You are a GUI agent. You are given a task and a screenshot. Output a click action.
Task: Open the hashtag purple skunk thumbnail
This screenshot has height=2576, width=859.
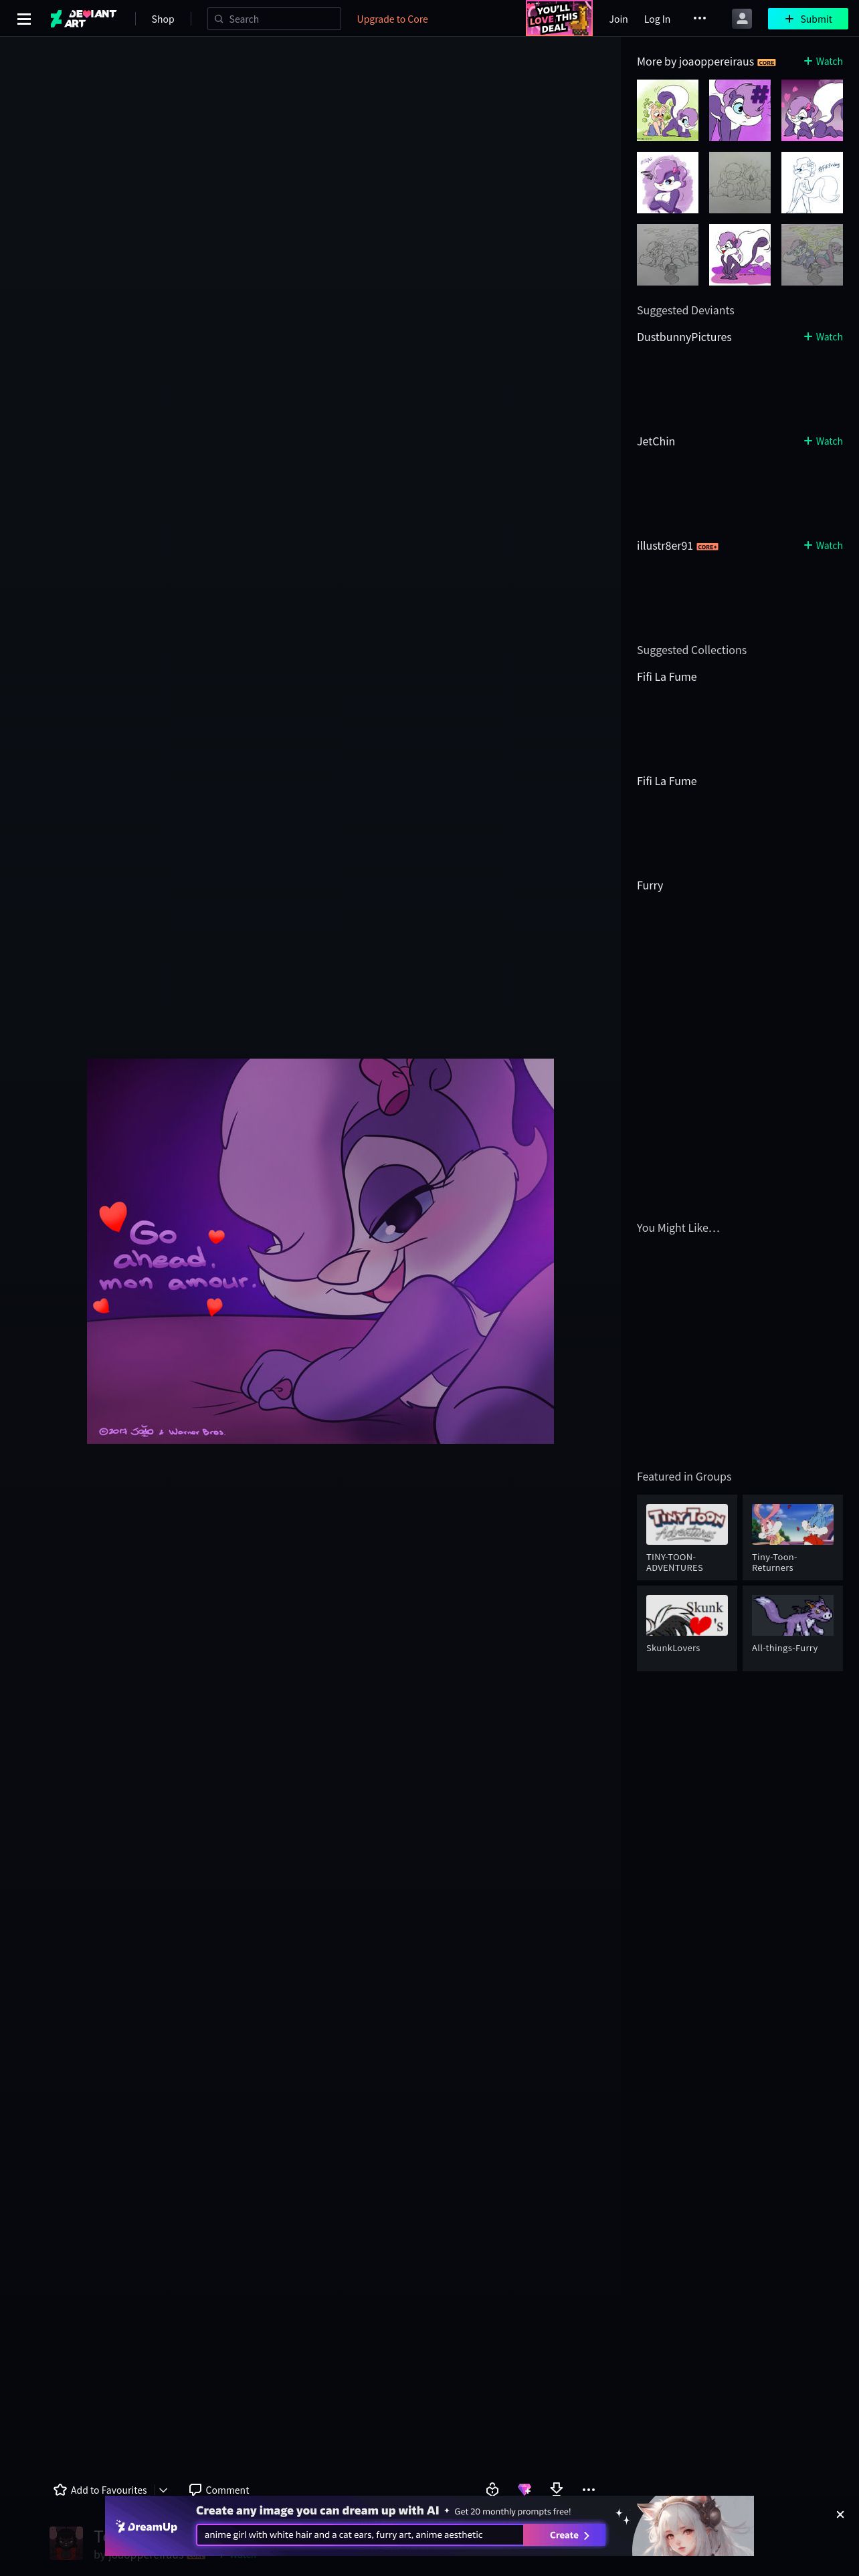click(740, 110)
